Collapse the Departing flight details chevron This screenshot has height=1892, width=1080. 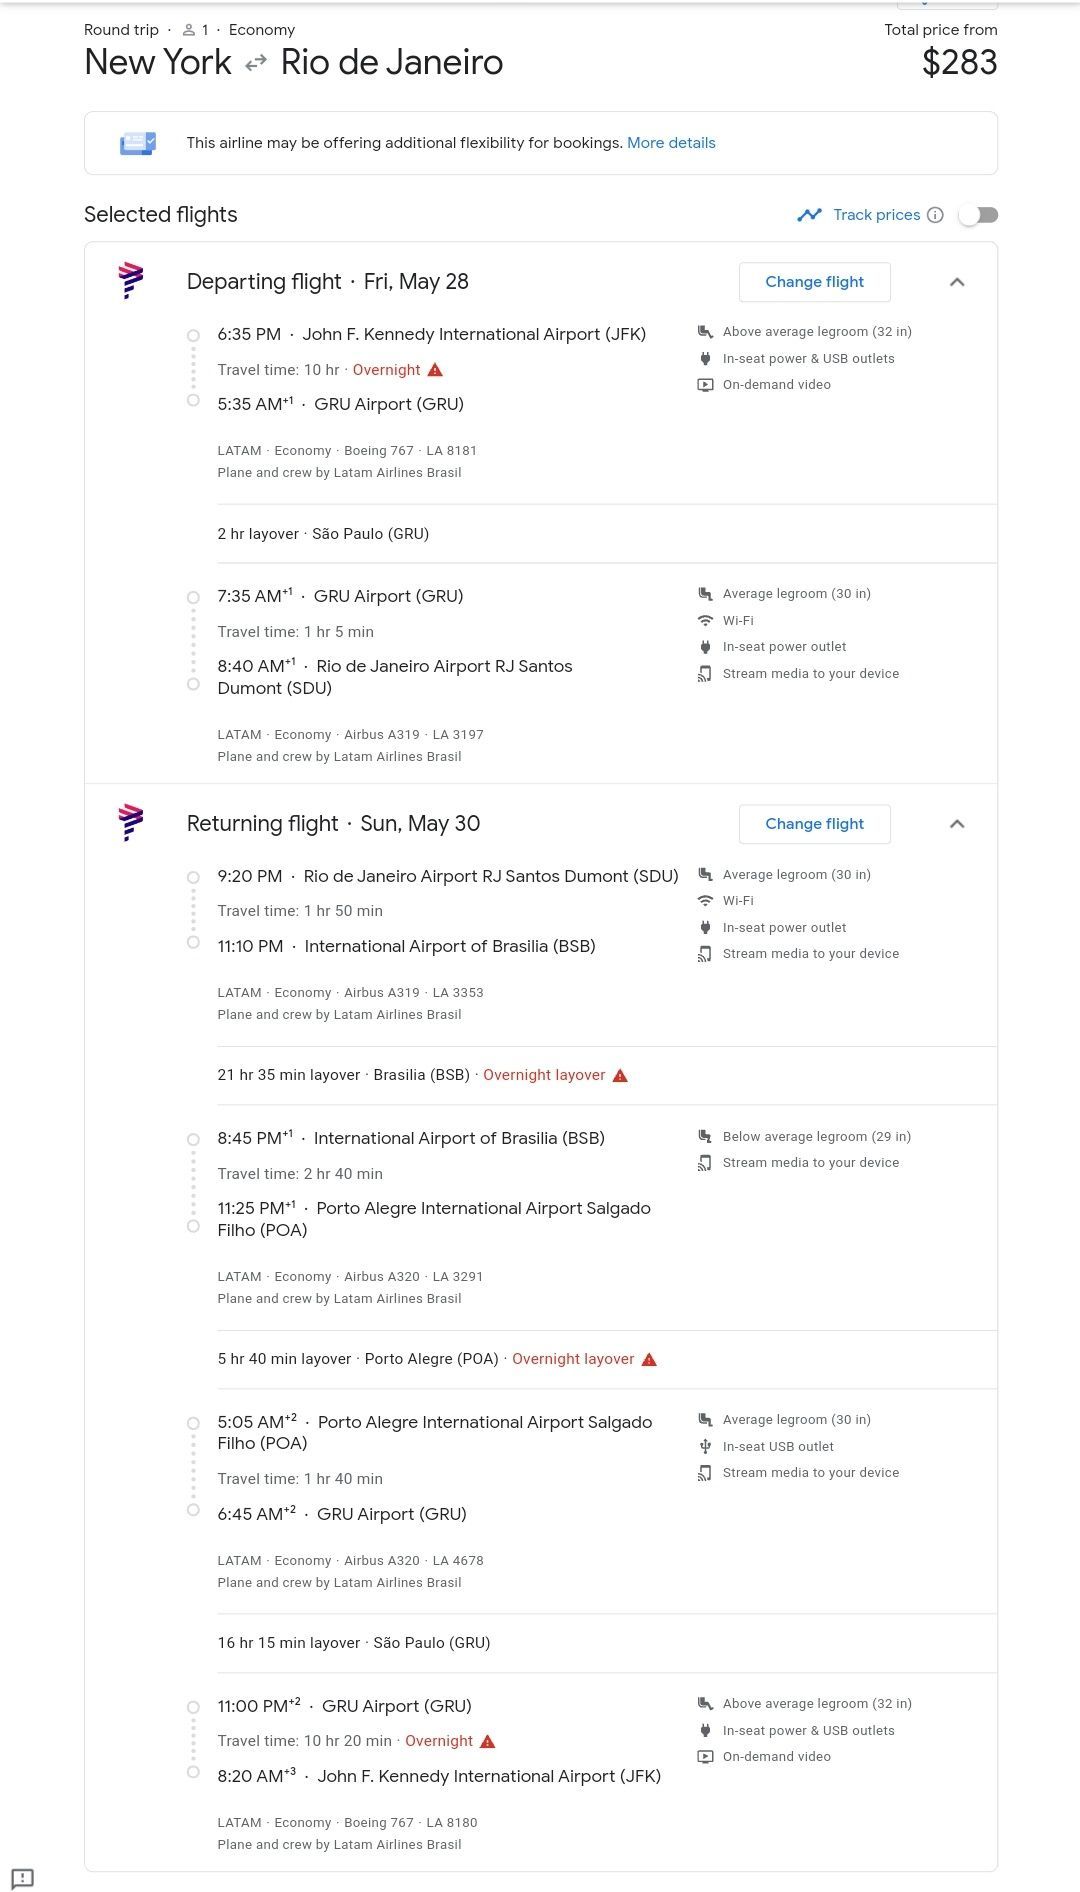(957, 282)
